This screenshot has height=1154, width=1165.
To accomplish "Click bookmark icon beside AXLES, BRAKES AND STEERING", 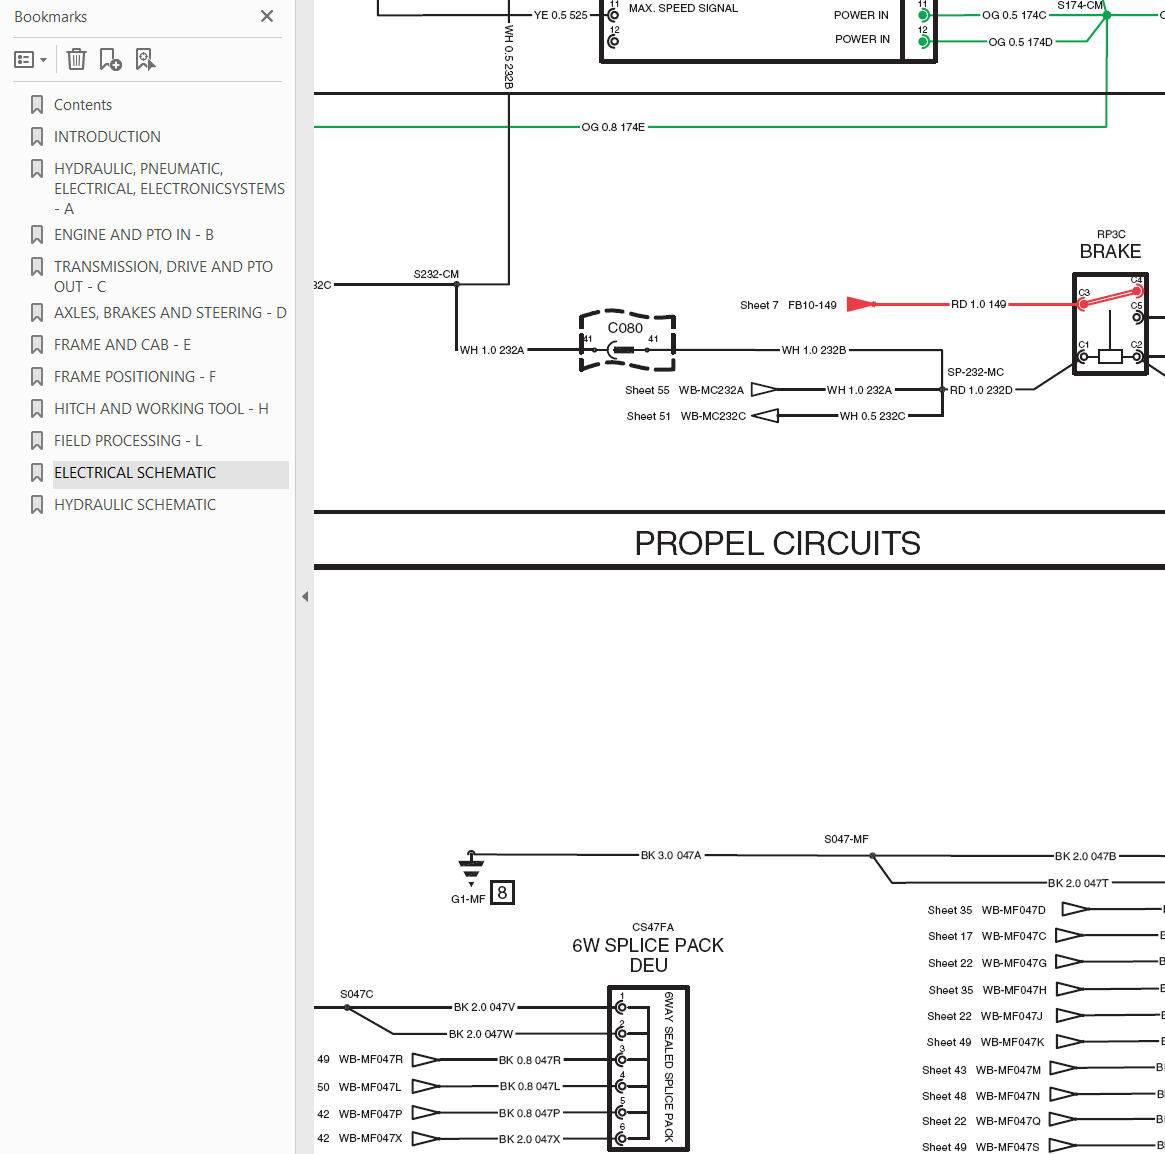I will click(36, 313).
